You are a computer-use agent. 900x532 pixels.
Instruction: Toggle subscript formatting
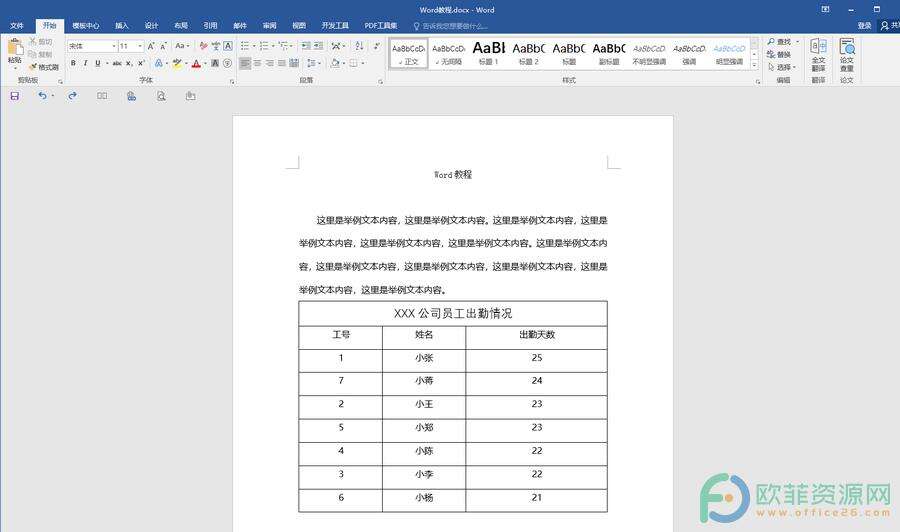pos(129,63)
